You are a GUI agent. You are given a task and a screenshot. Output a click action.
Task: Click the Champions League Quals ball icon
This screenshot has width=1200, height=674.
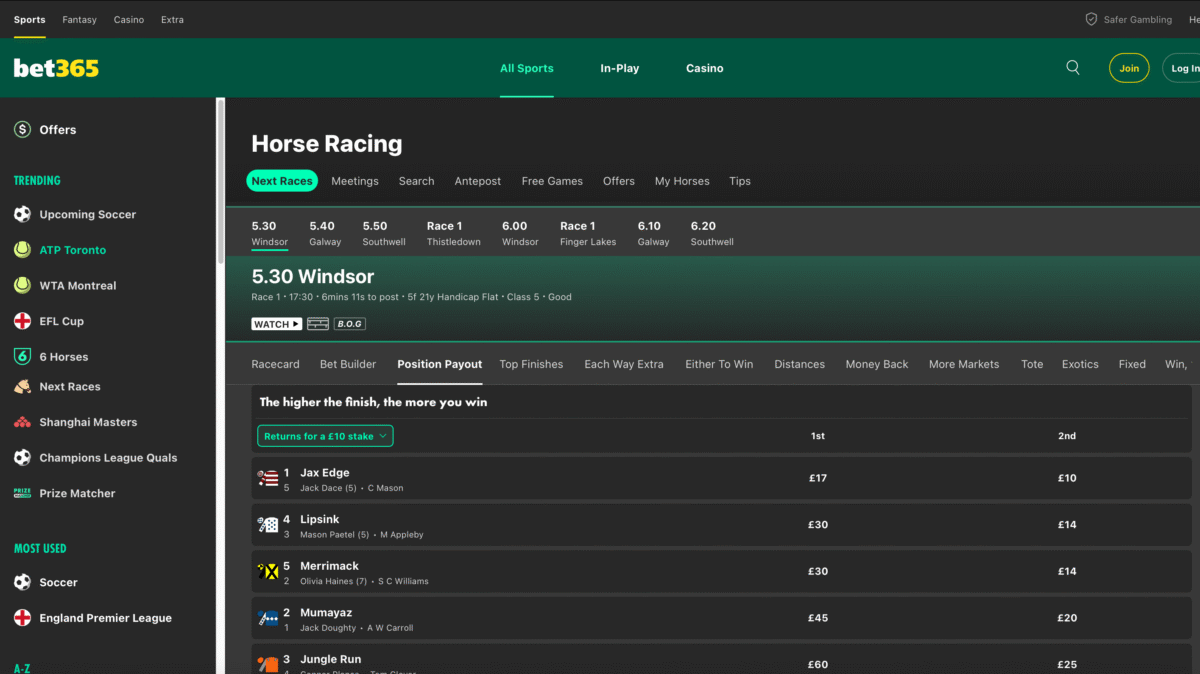[22, 457]
